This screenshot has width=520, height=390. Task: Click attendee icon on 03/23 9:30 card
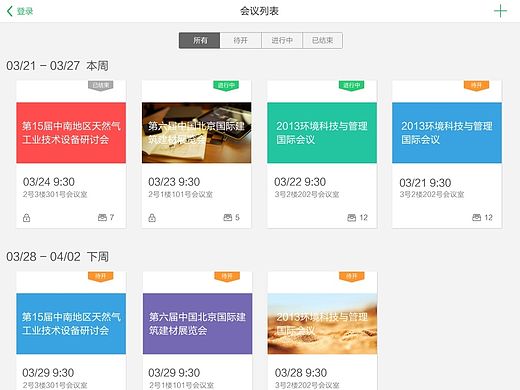coord(228,217)
